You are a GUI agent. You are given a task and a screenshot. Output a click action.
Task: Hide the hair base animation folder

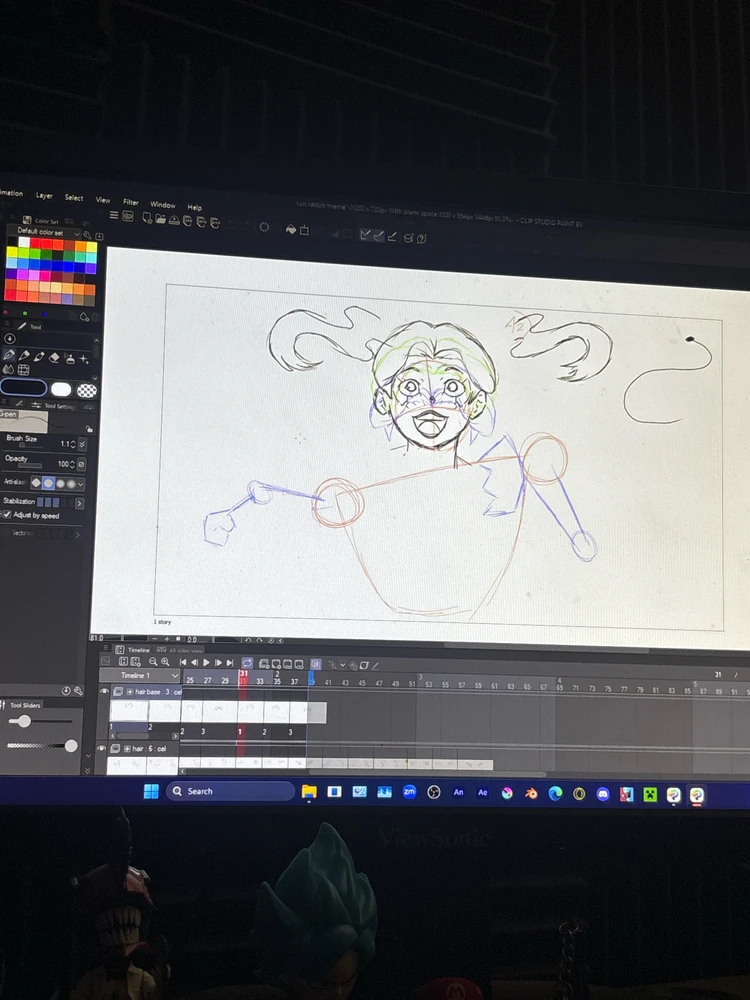(x=104, y=691)
